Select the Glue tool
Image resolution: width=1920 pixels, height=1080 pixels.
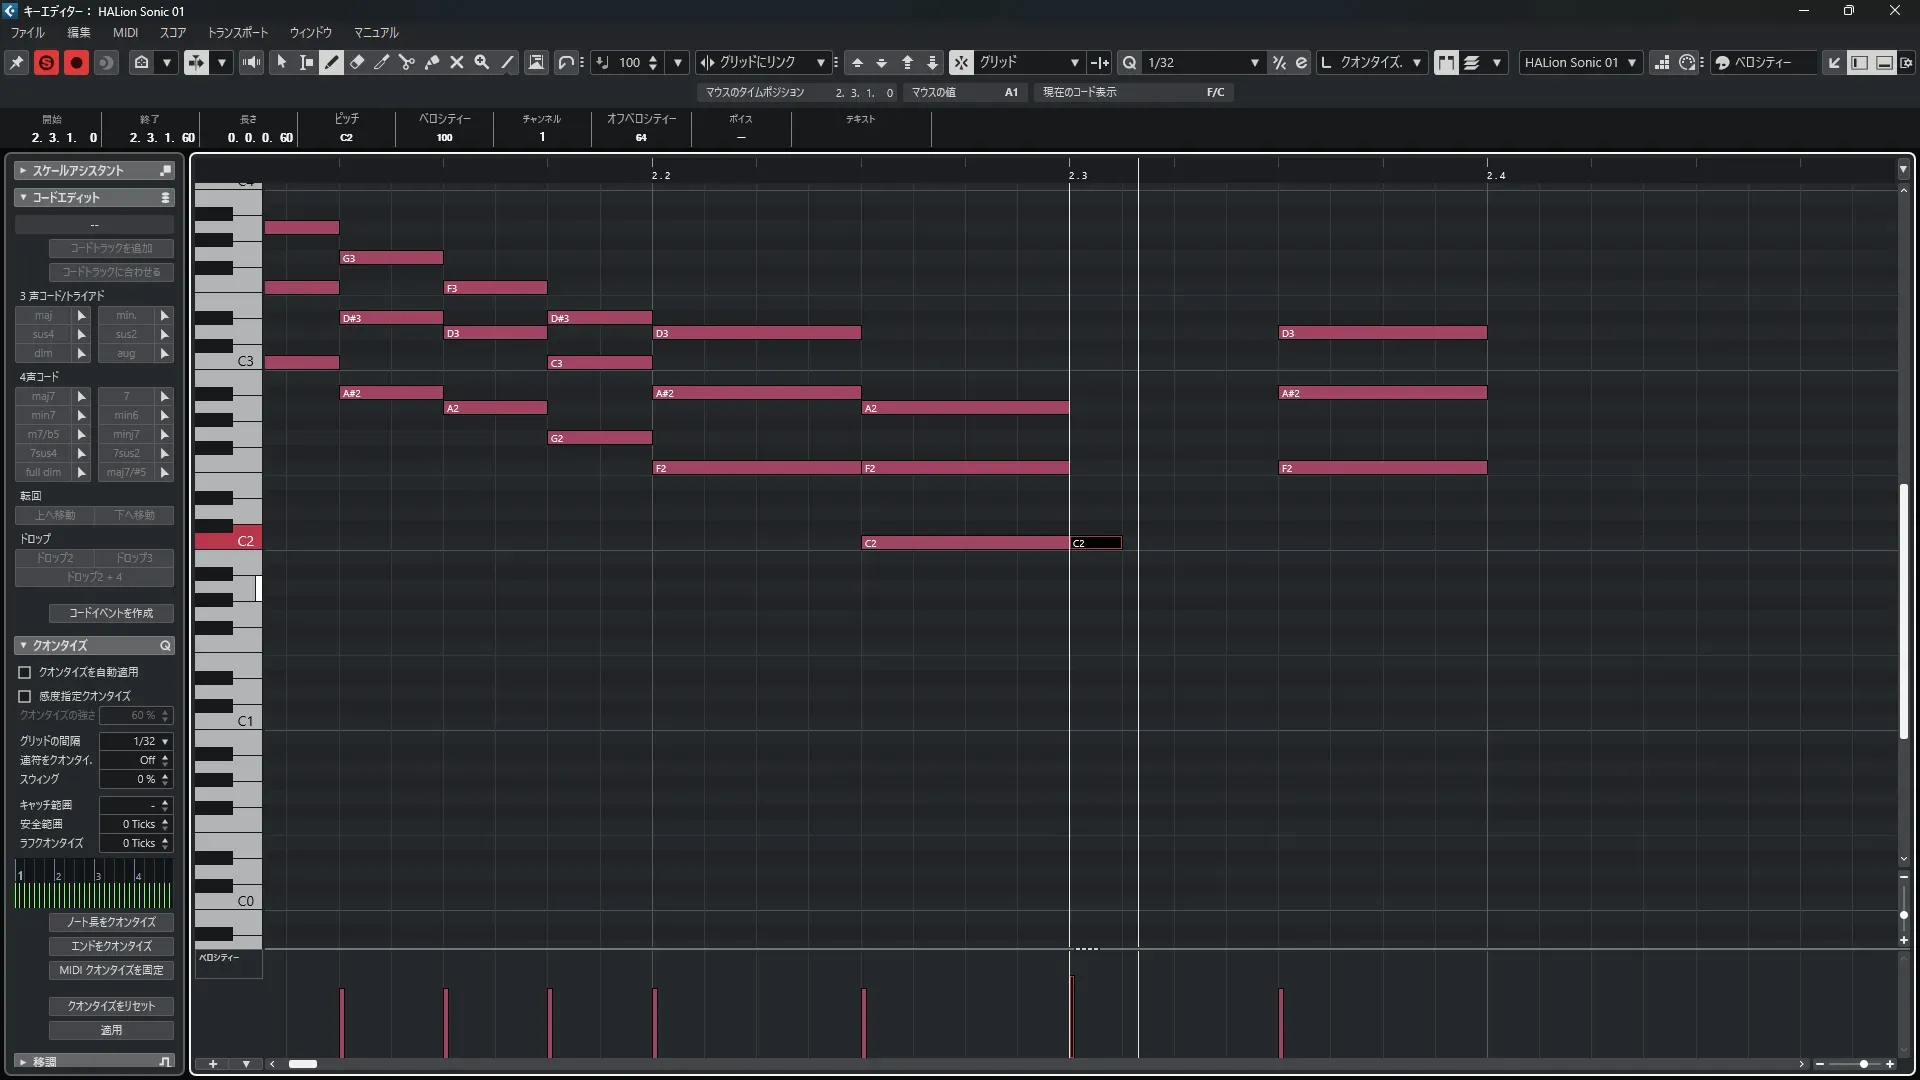[432, 62]
